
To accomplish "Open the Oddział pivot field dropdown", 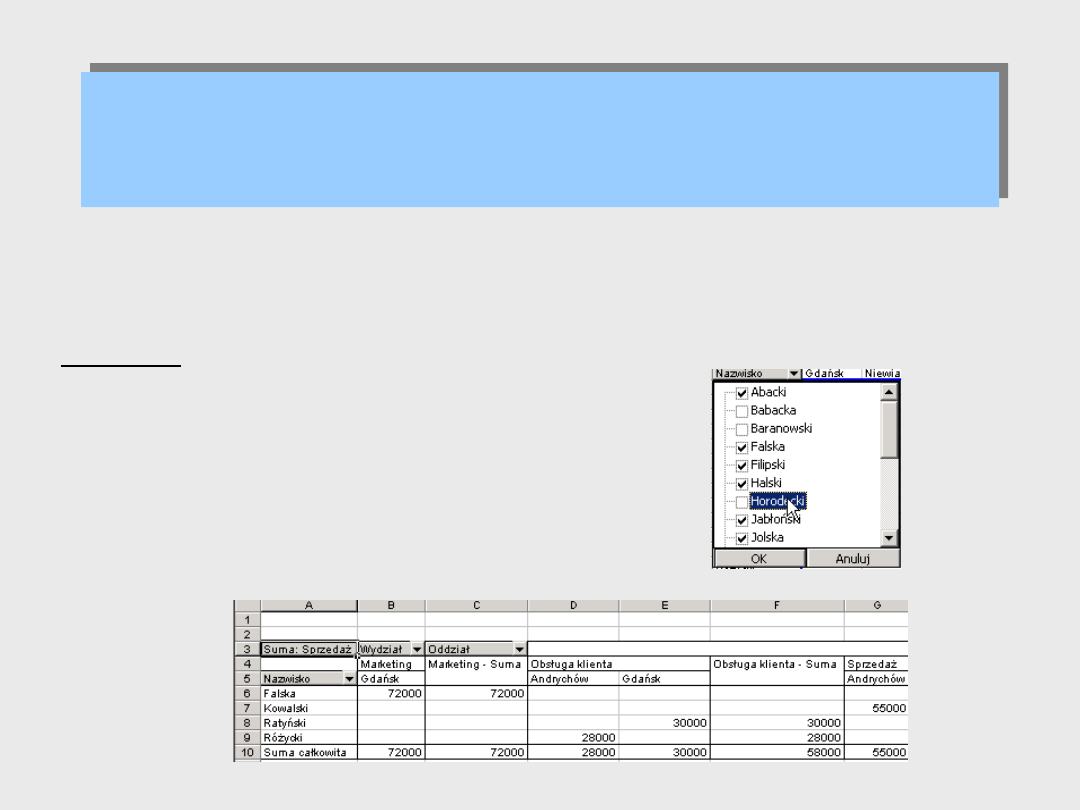I will click(x=519, y=649).
